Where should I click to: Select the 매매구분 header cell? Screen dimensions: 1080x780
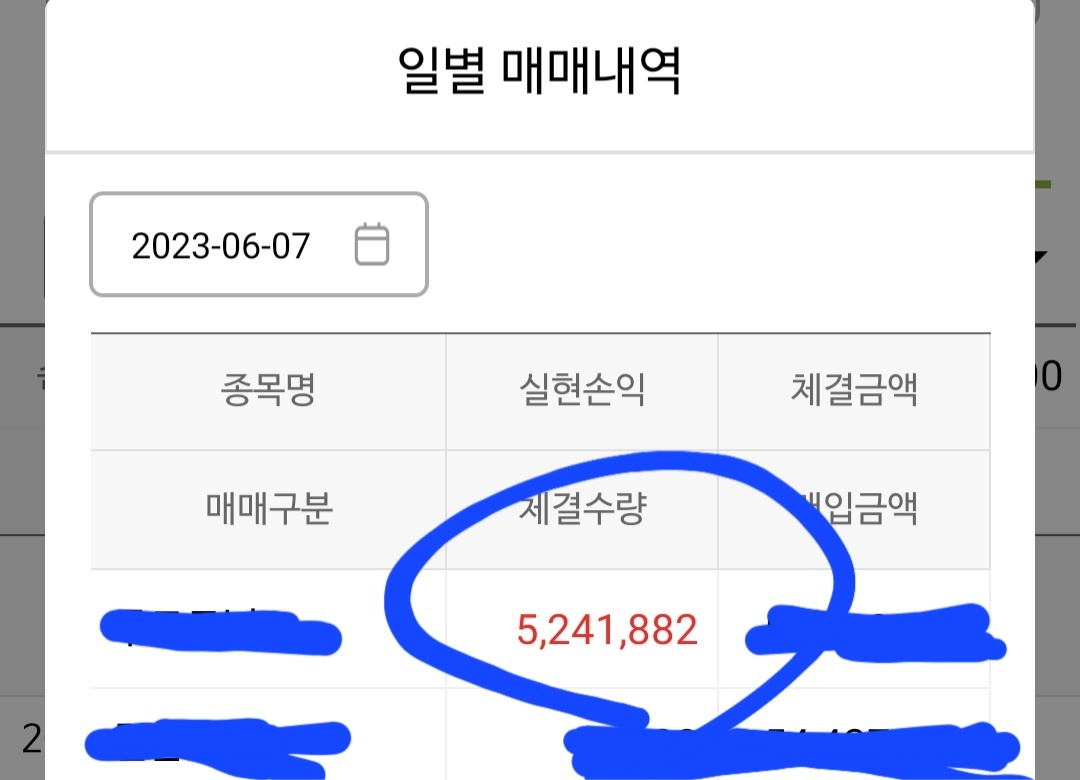[268, 509]
